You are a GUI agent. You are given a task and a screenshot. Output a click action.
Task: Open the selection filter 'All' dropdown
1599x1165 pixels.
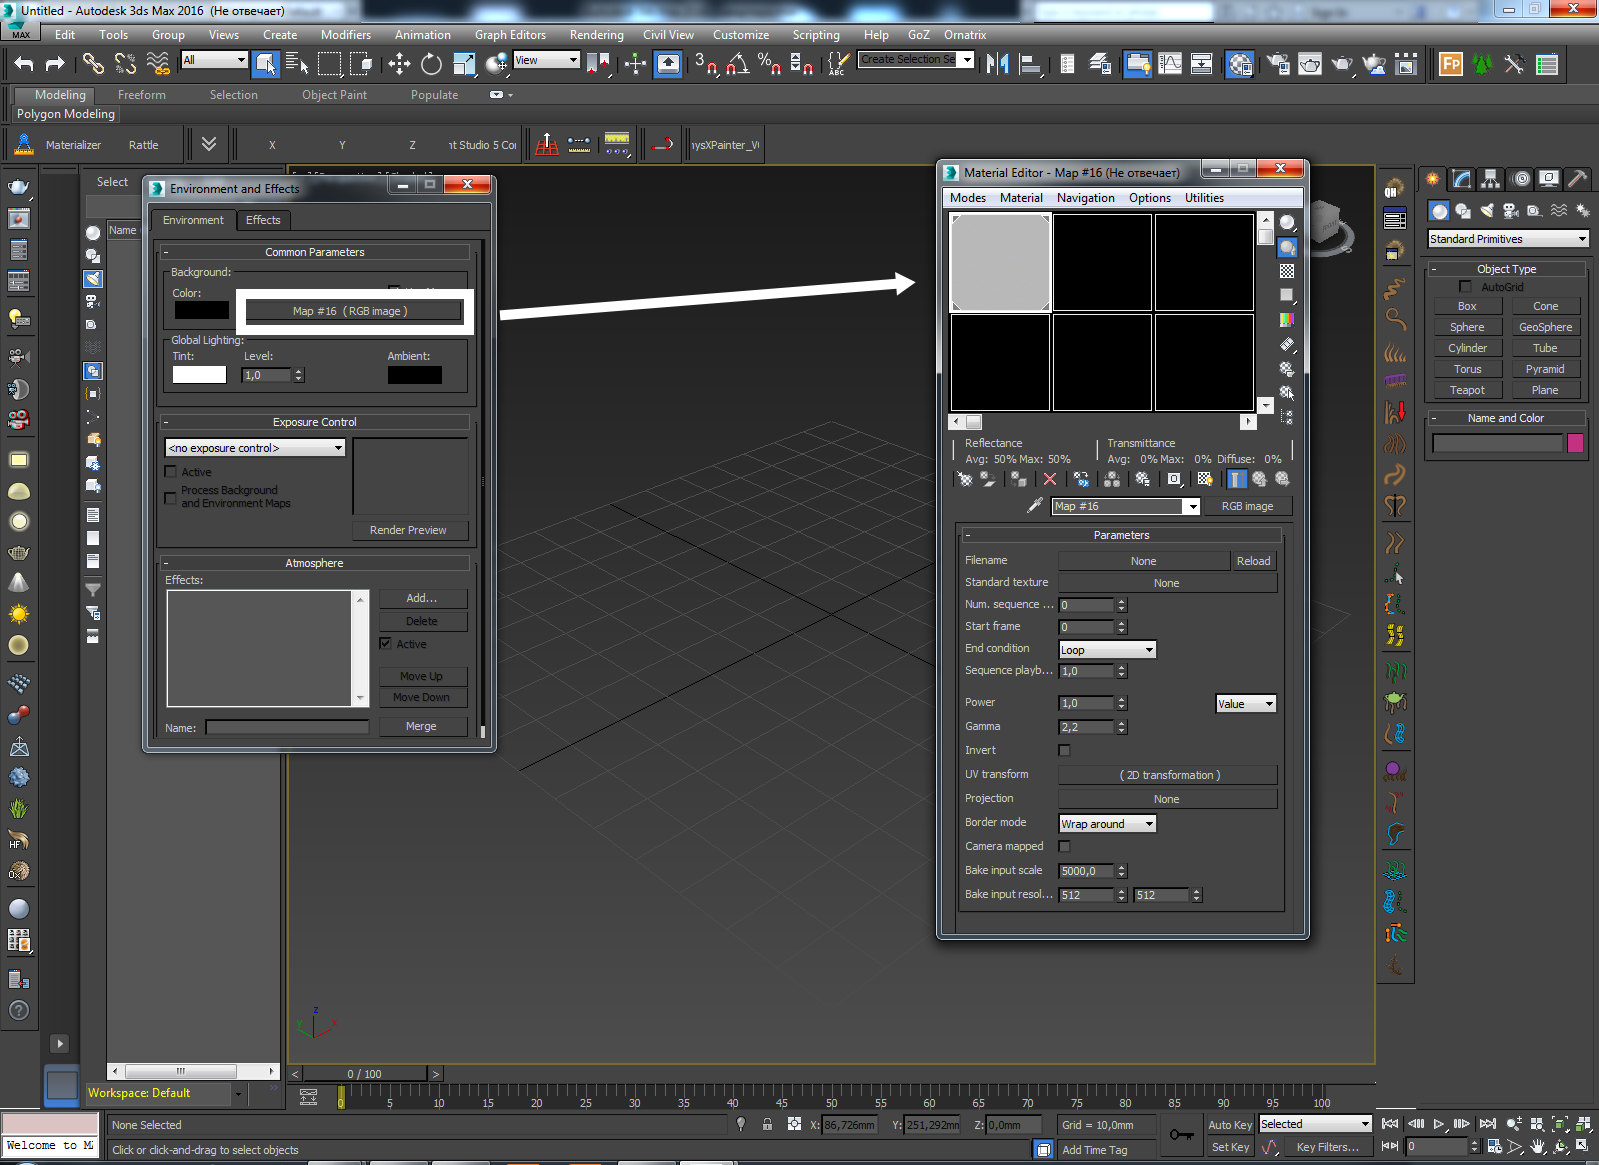[214, 60]
